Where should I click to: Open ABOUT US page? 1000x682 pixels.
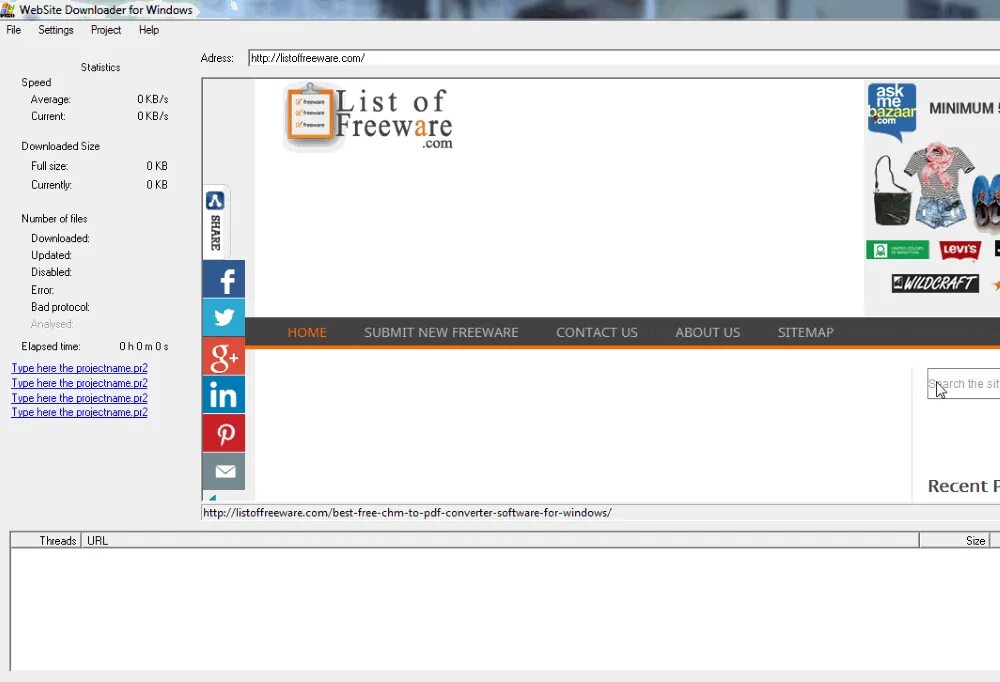tap(708, 332)
